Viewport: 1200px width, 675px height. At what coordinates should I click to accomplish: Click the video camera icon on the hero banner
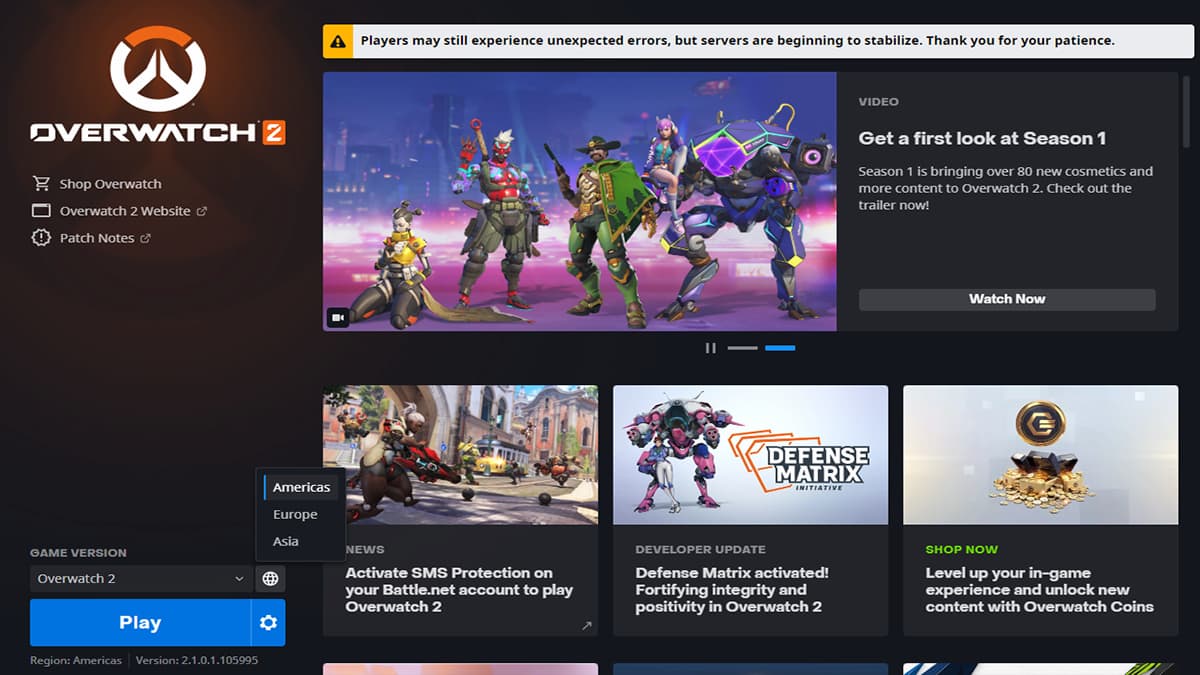(x=337, y=316)
